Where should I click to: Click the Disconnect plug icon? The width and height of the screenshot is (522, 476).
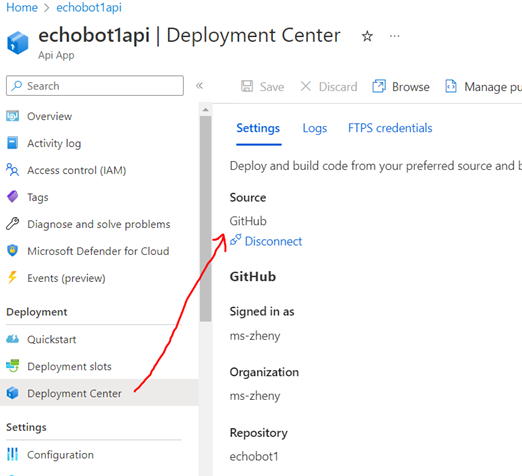[x=235, y=240]
